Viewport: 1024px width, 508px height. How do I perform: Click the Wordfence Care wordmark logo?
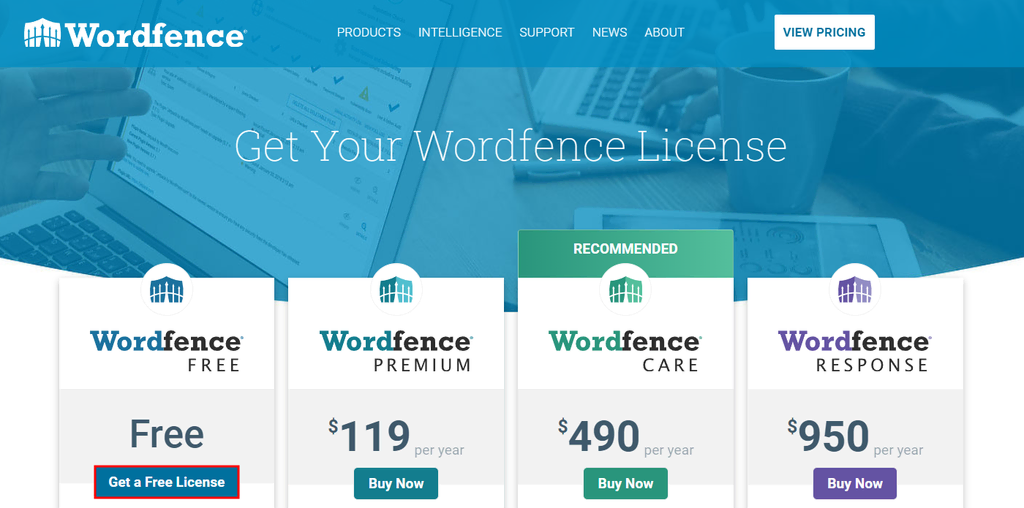(625, 351)
